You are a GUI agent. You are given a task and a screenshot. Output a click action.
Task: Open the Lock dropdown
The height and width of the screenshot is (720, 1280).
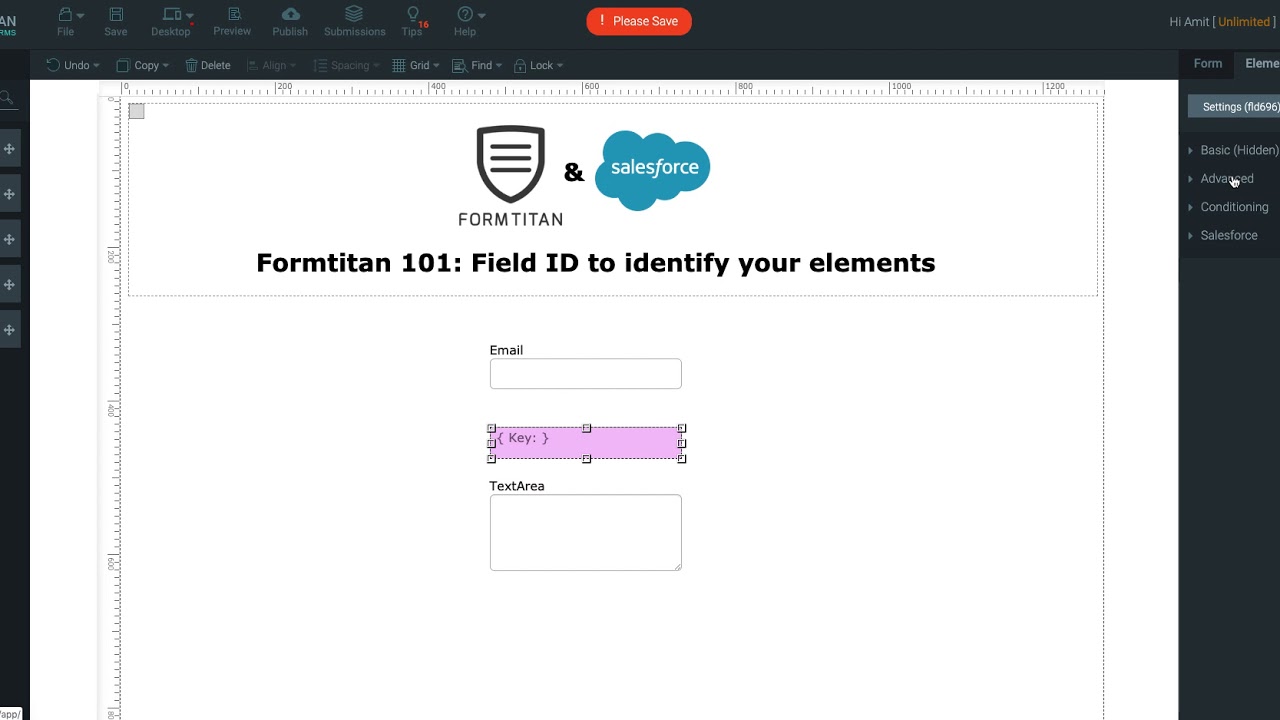tap(538, 65)
